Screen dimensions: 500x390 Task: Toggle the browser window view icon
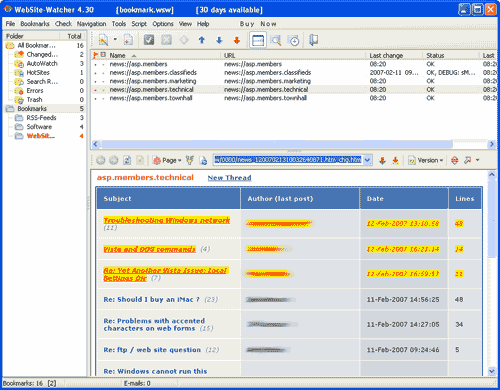258,40
